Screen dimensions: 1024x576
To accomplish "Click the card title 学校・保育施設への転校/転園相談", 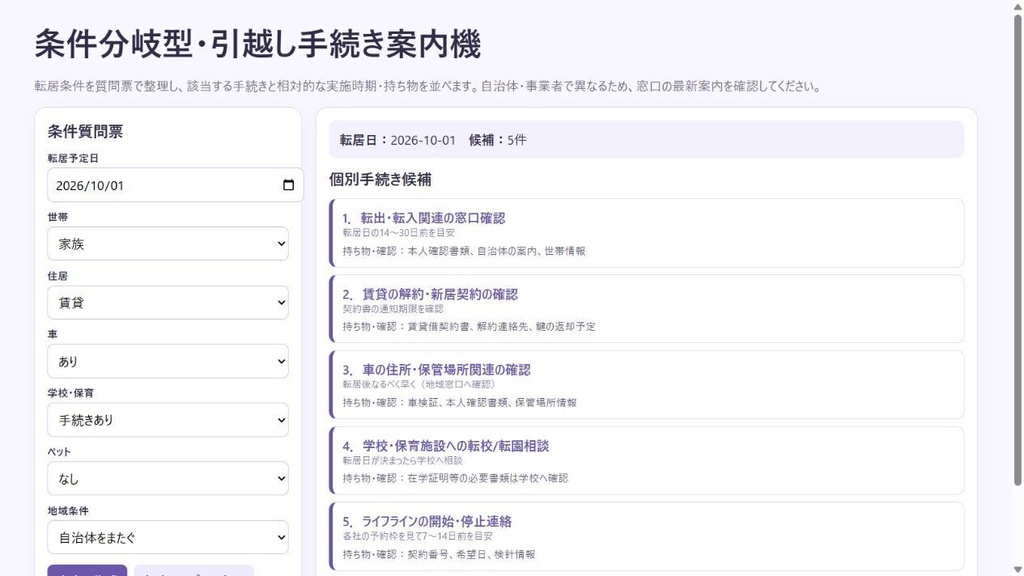I will pos(455,446).
